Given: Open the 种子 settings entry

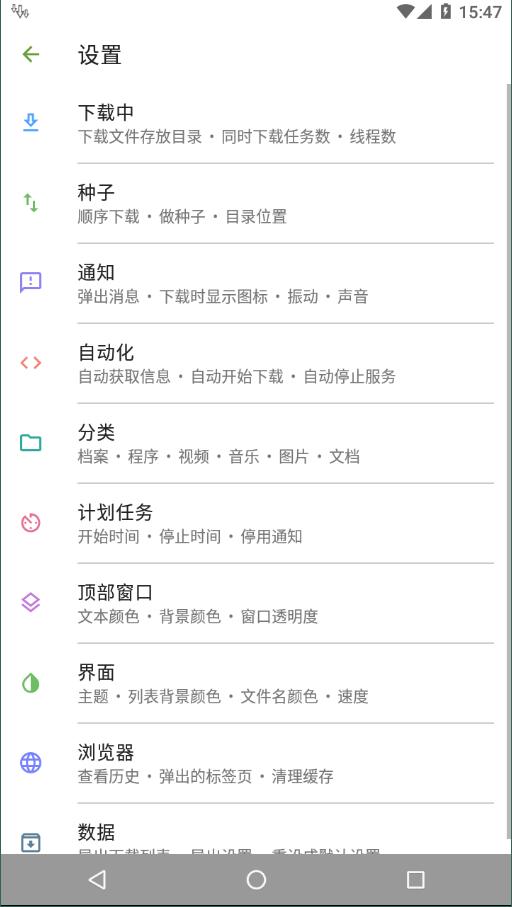Looking at the screenshot, I should (x=256, y=203).
